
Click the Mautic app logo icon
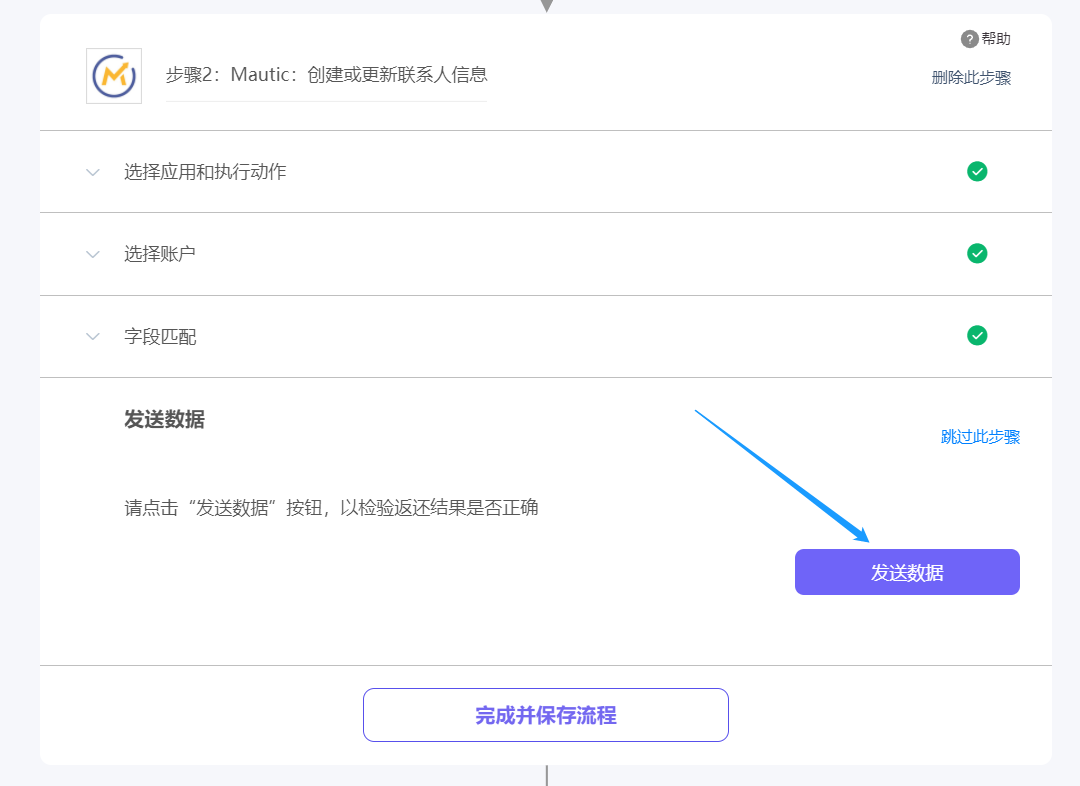click(x=114, y=76)
